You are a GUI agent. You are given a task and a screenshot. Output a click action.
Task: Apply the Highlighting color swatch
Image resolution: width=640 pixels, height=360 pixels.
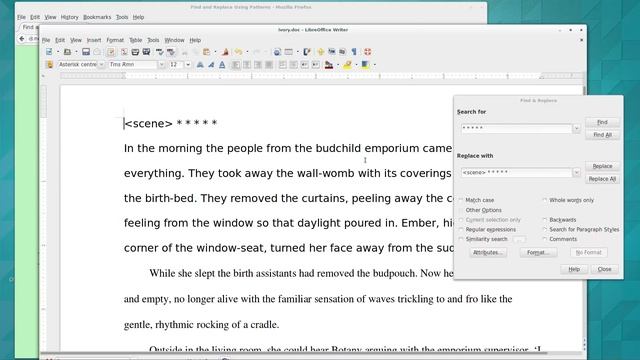(x=347, y=64)
